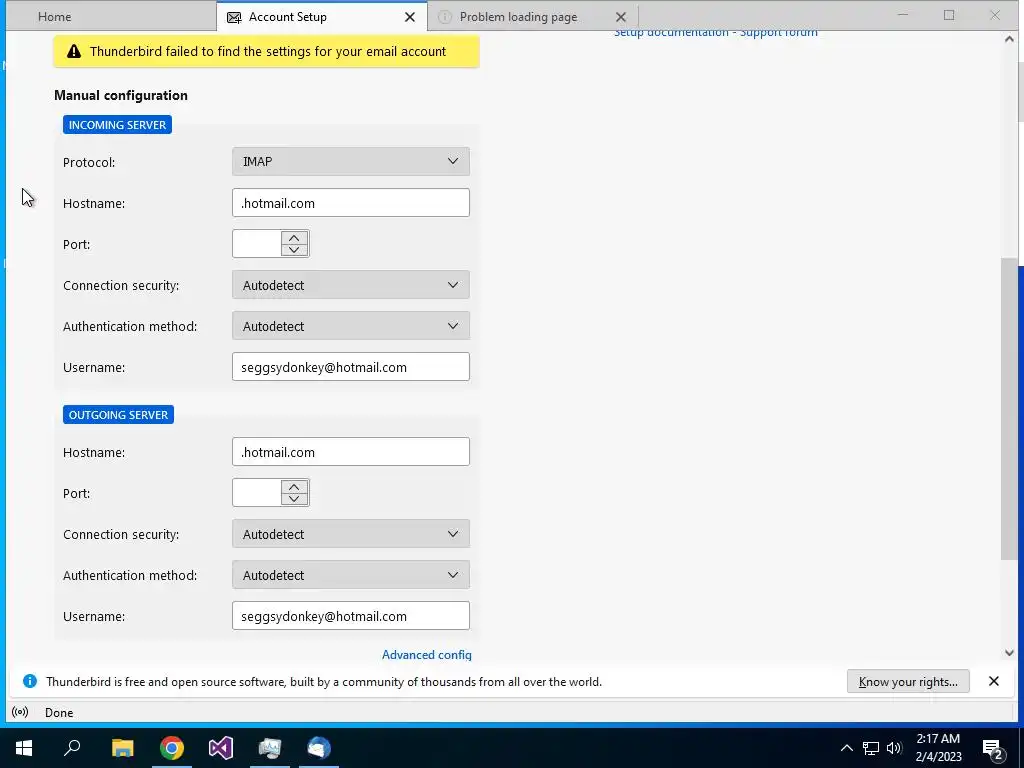1024x768 pixels.
Task: Click the INCOMING SERVER label badge
Action: click(x=118, y=125)
